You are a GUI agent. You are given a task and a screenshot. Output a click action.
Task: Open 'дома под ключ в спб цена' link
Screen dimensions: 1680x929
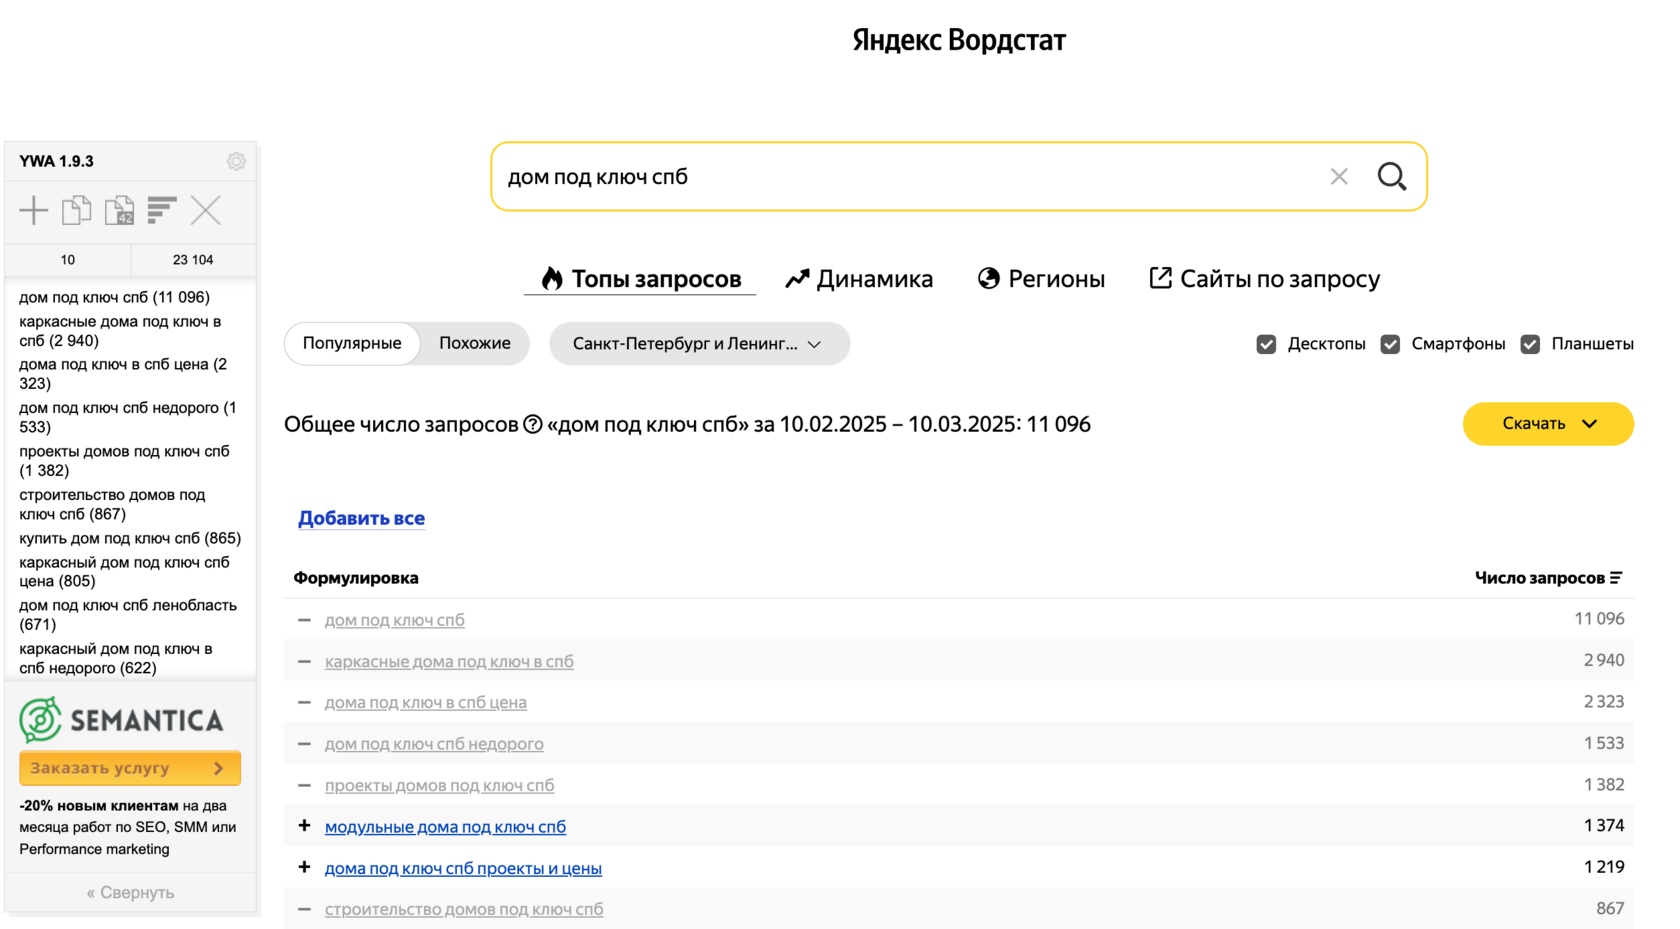click(425, 702)
